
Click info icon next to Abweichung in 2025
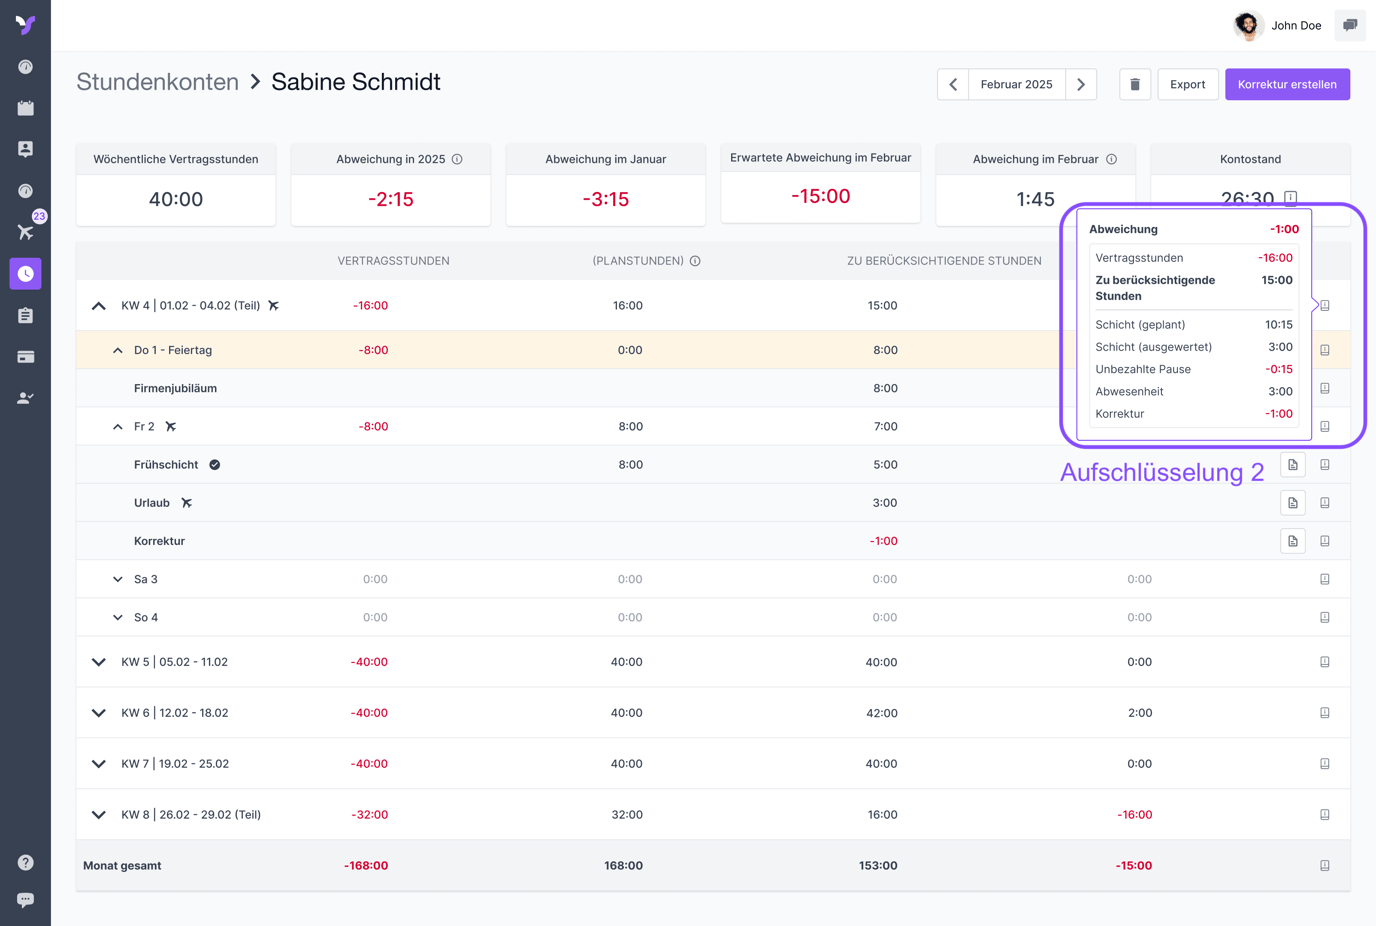tap(457, 159)
